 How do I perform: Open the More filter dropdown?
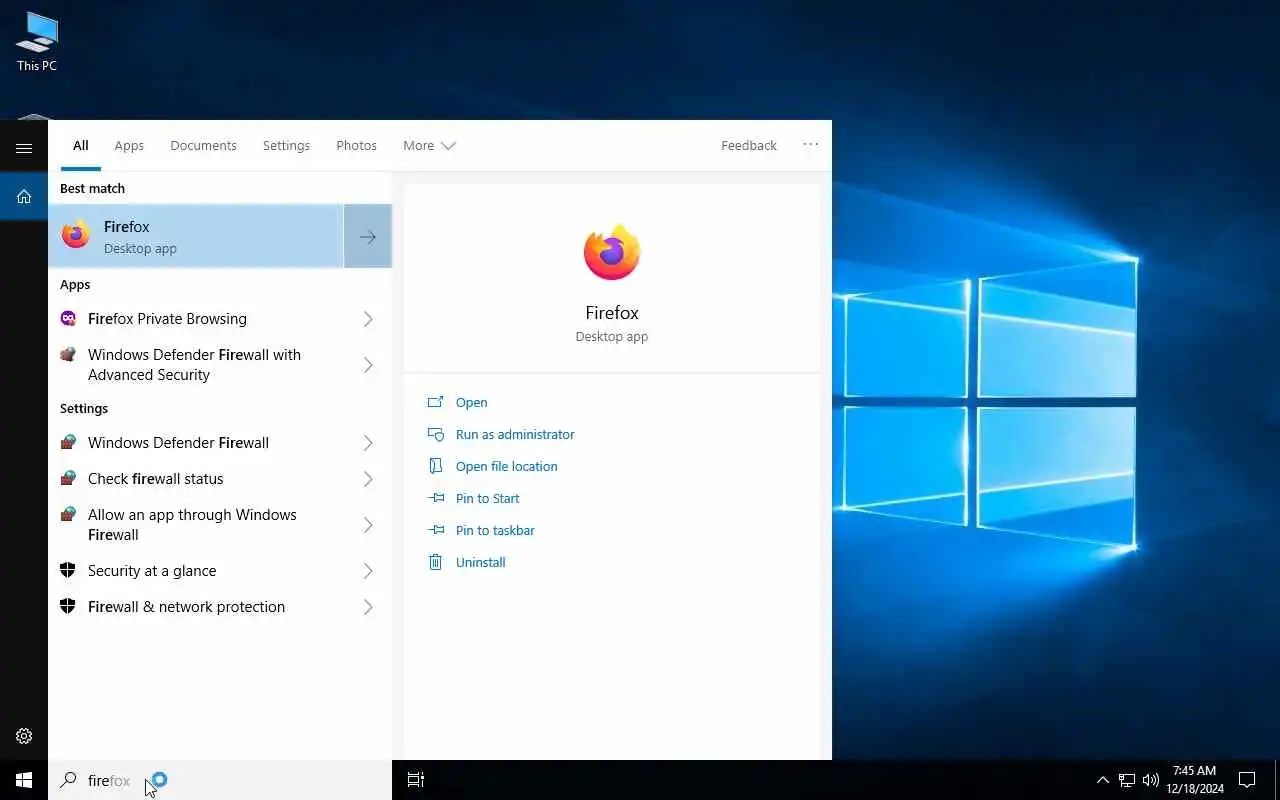point(429,146)
